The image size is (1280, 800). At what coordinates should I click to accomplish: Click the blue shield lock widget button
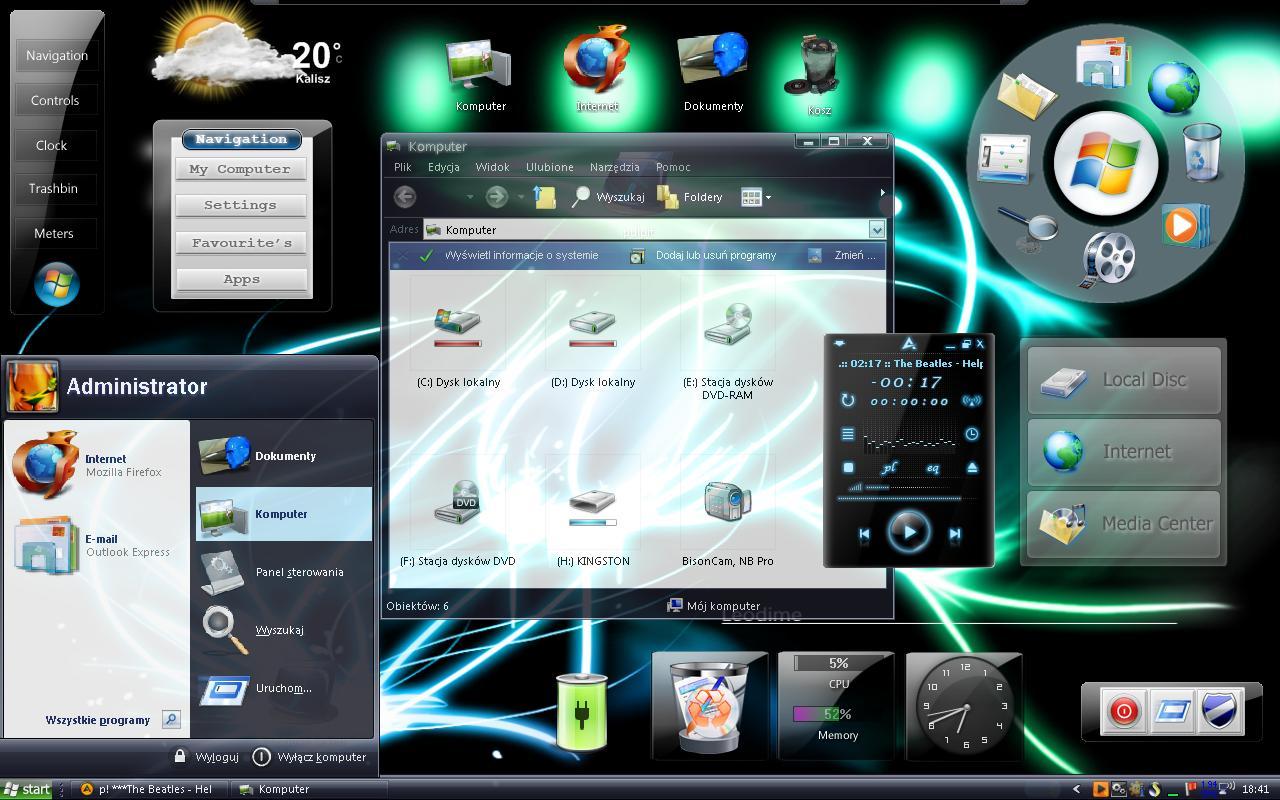(x=1221, y=711)
